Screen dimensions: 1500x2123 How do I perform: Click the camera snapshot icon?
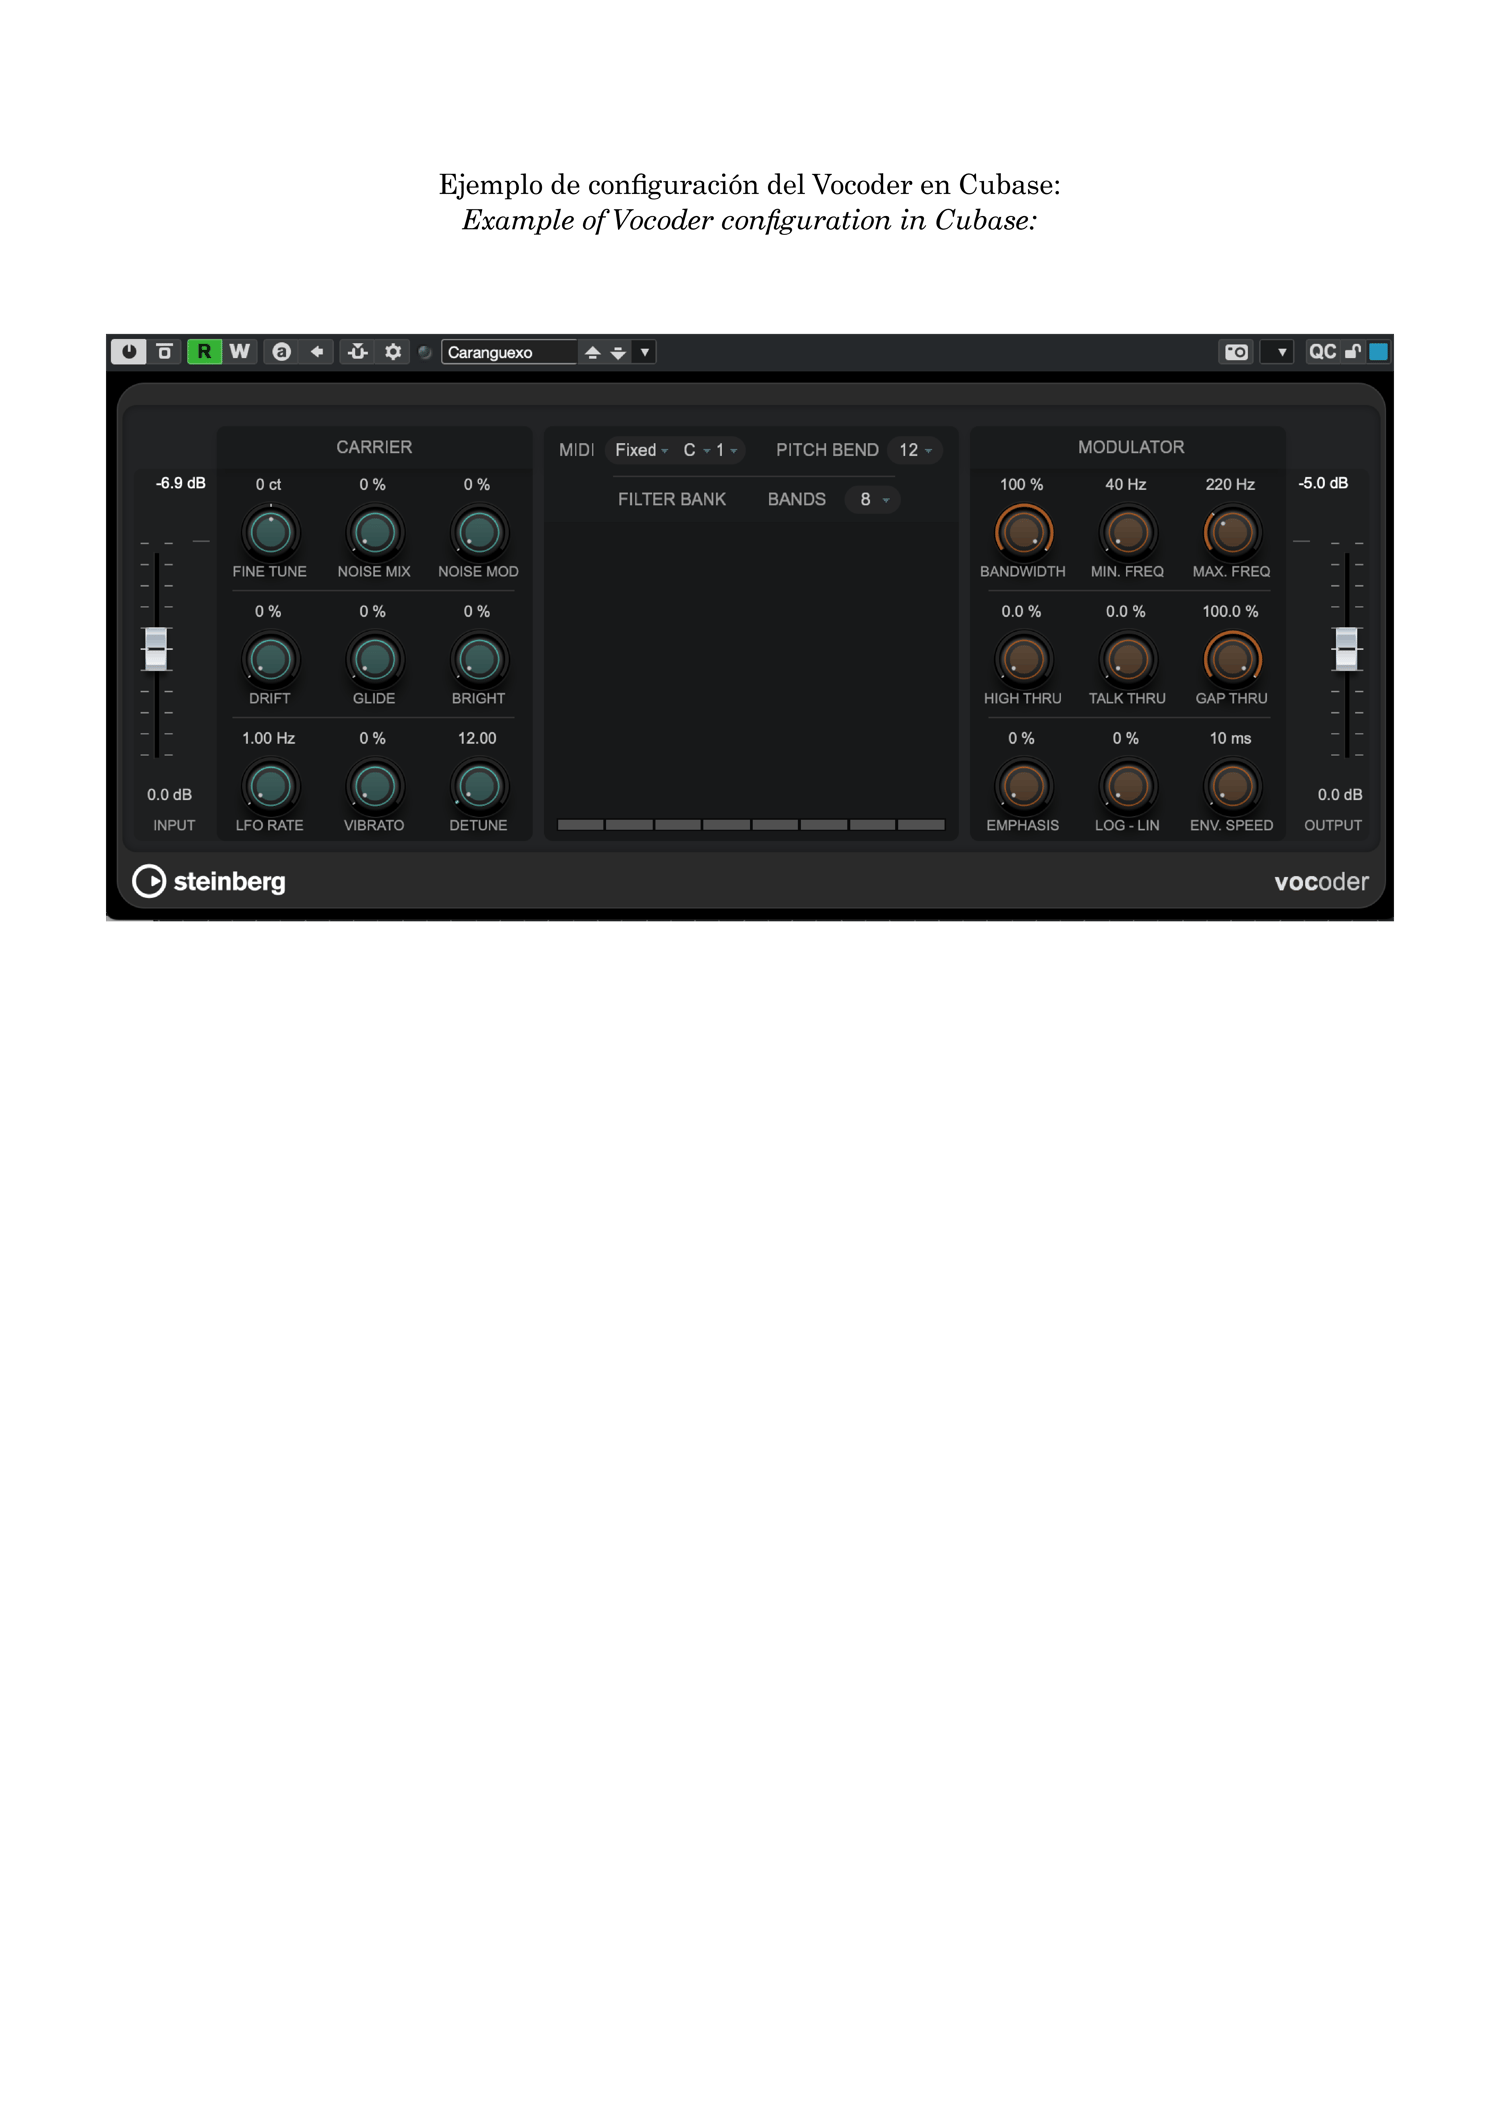[x=1237, y=352]
